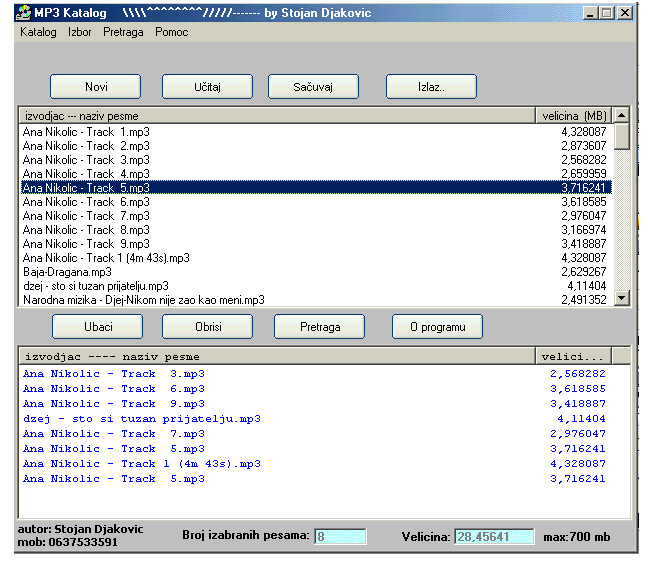The height and width of the screenshot is (563, 648).
Task: Close the MP3 Katalog window
Action: coord(625,13)
